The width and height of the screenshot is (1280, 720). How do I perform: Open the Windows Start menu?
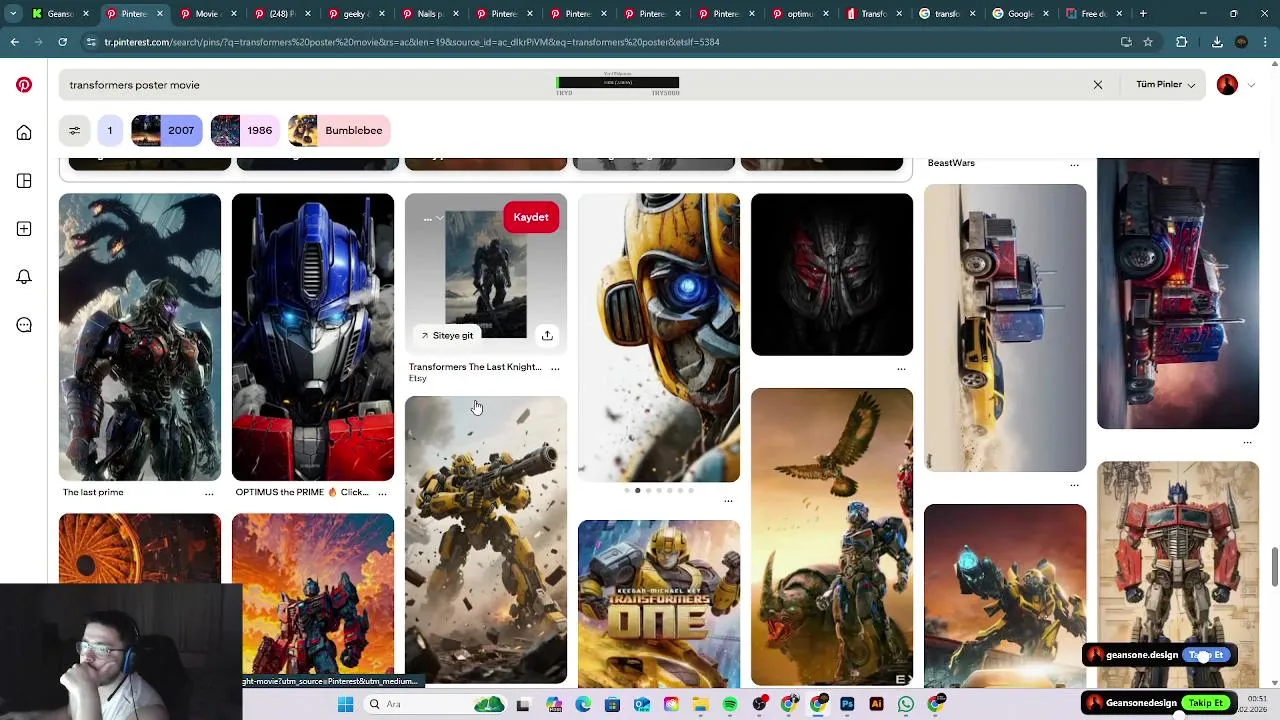(x=345, y=705)
